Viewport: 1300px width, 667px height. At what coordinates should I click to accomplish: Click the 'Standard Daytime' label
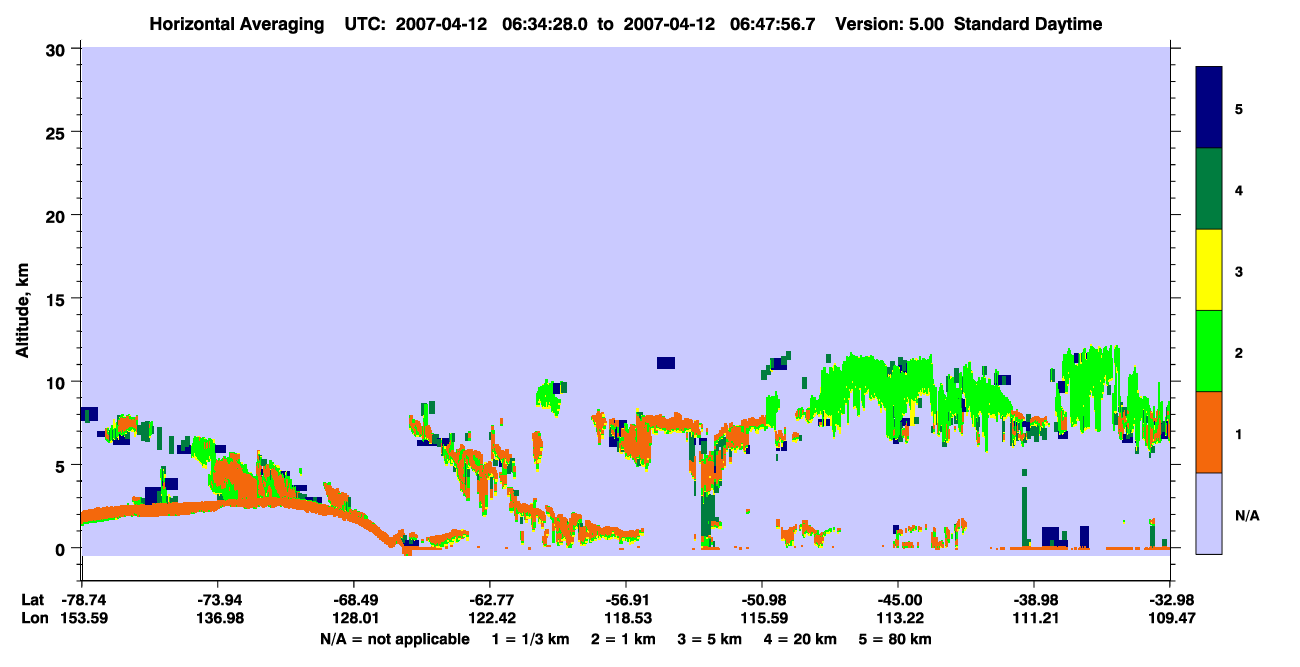point(1028,24)
